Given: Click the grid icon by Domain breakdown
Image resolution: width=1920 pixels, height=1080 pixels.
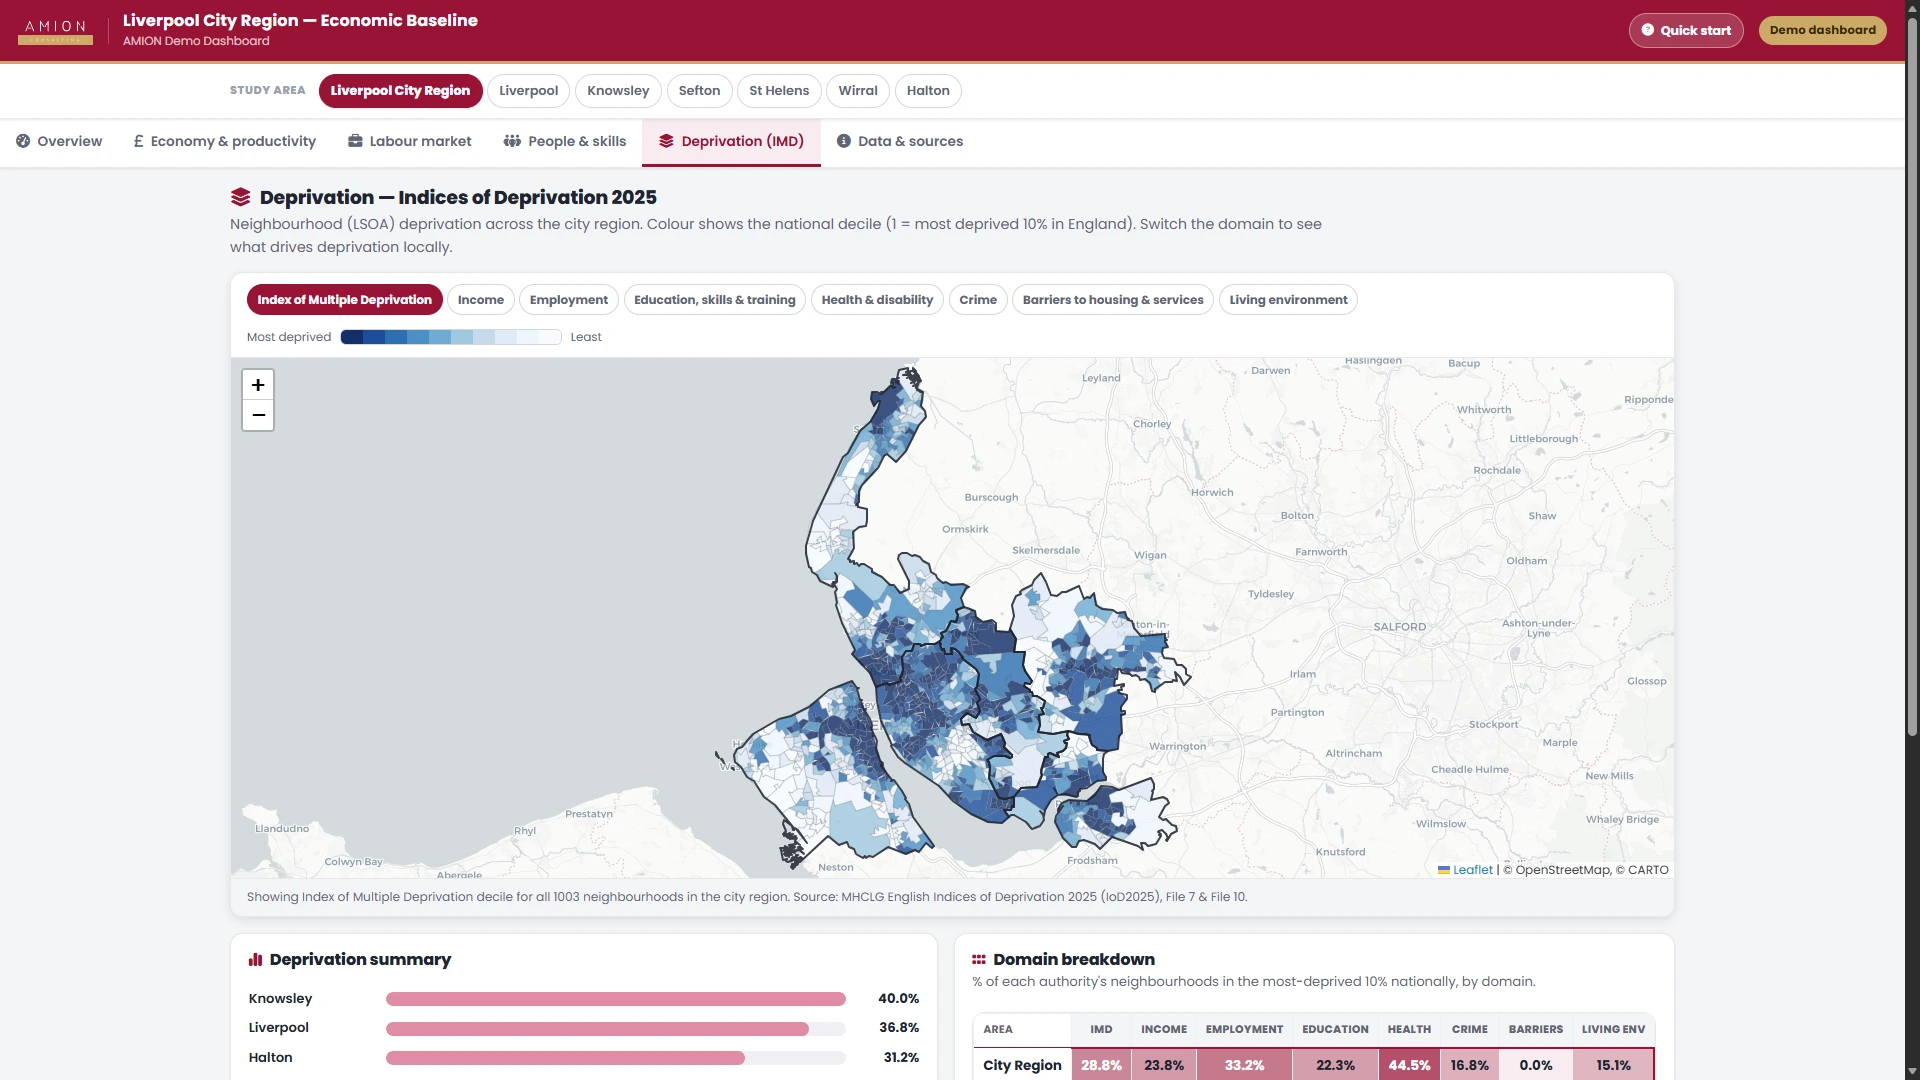Looking at the screenshot, I should pos(979,959).
